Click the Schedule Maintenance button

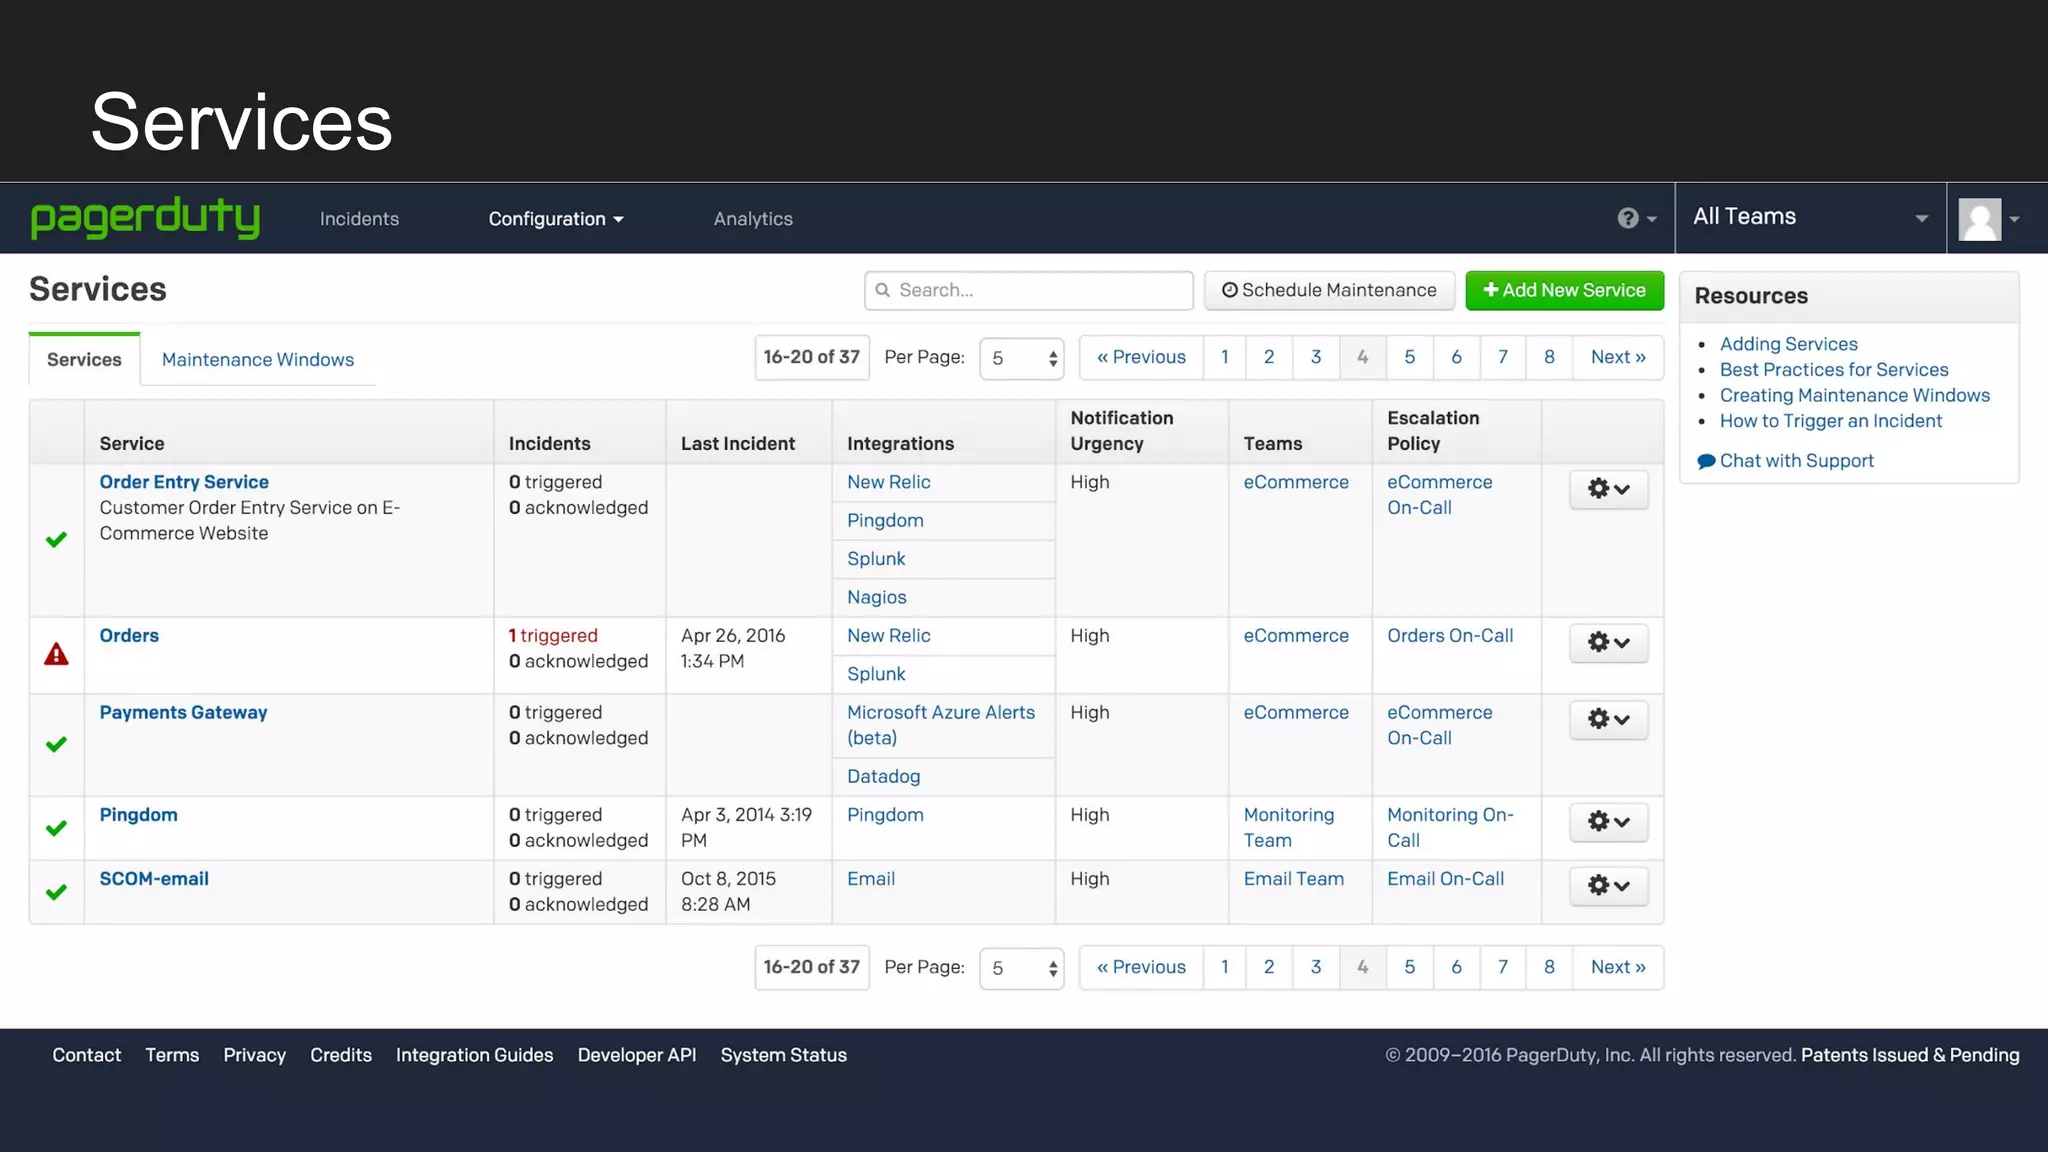(x=1329, y=290)
